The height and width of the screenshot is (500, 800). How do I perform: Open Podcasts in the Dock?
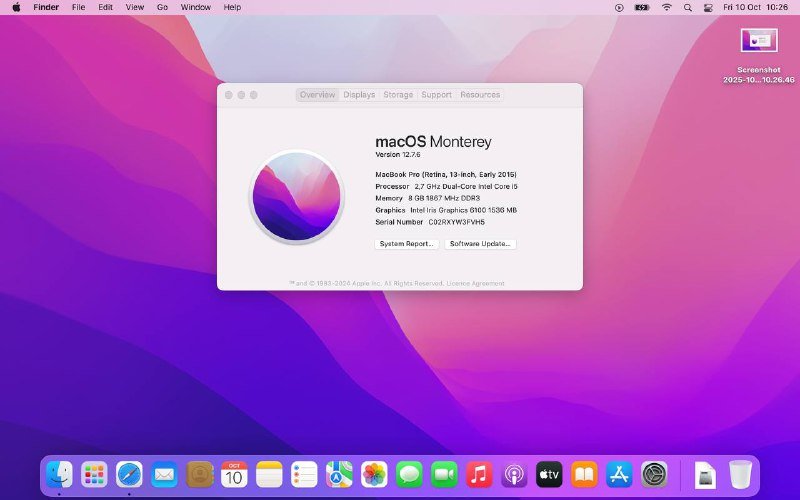[x=514, y=474]
